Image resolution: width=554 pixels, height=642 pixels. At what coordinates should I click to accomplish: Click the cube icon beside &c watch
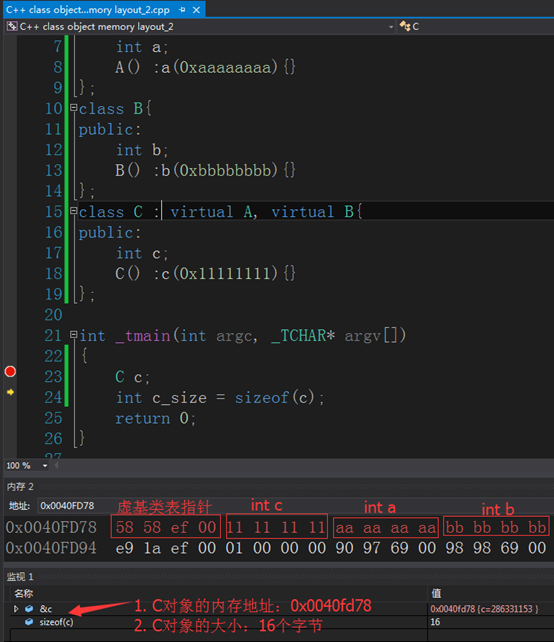click(29, 609)
